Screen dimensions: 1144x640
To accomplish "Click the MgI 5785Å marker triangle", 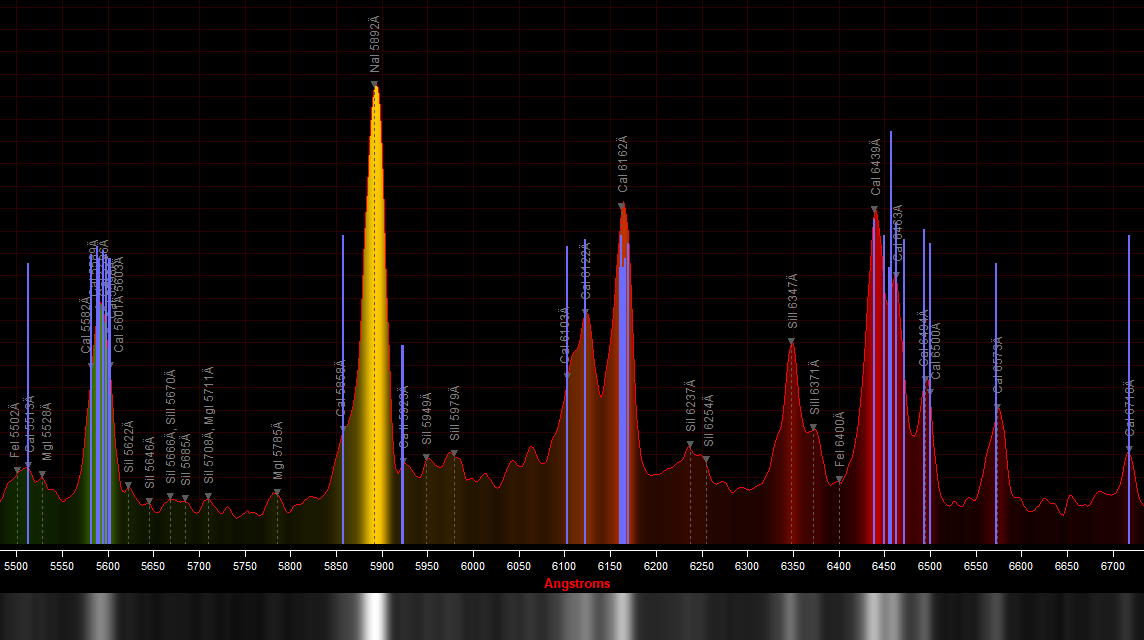I will (x=277, y=492).
